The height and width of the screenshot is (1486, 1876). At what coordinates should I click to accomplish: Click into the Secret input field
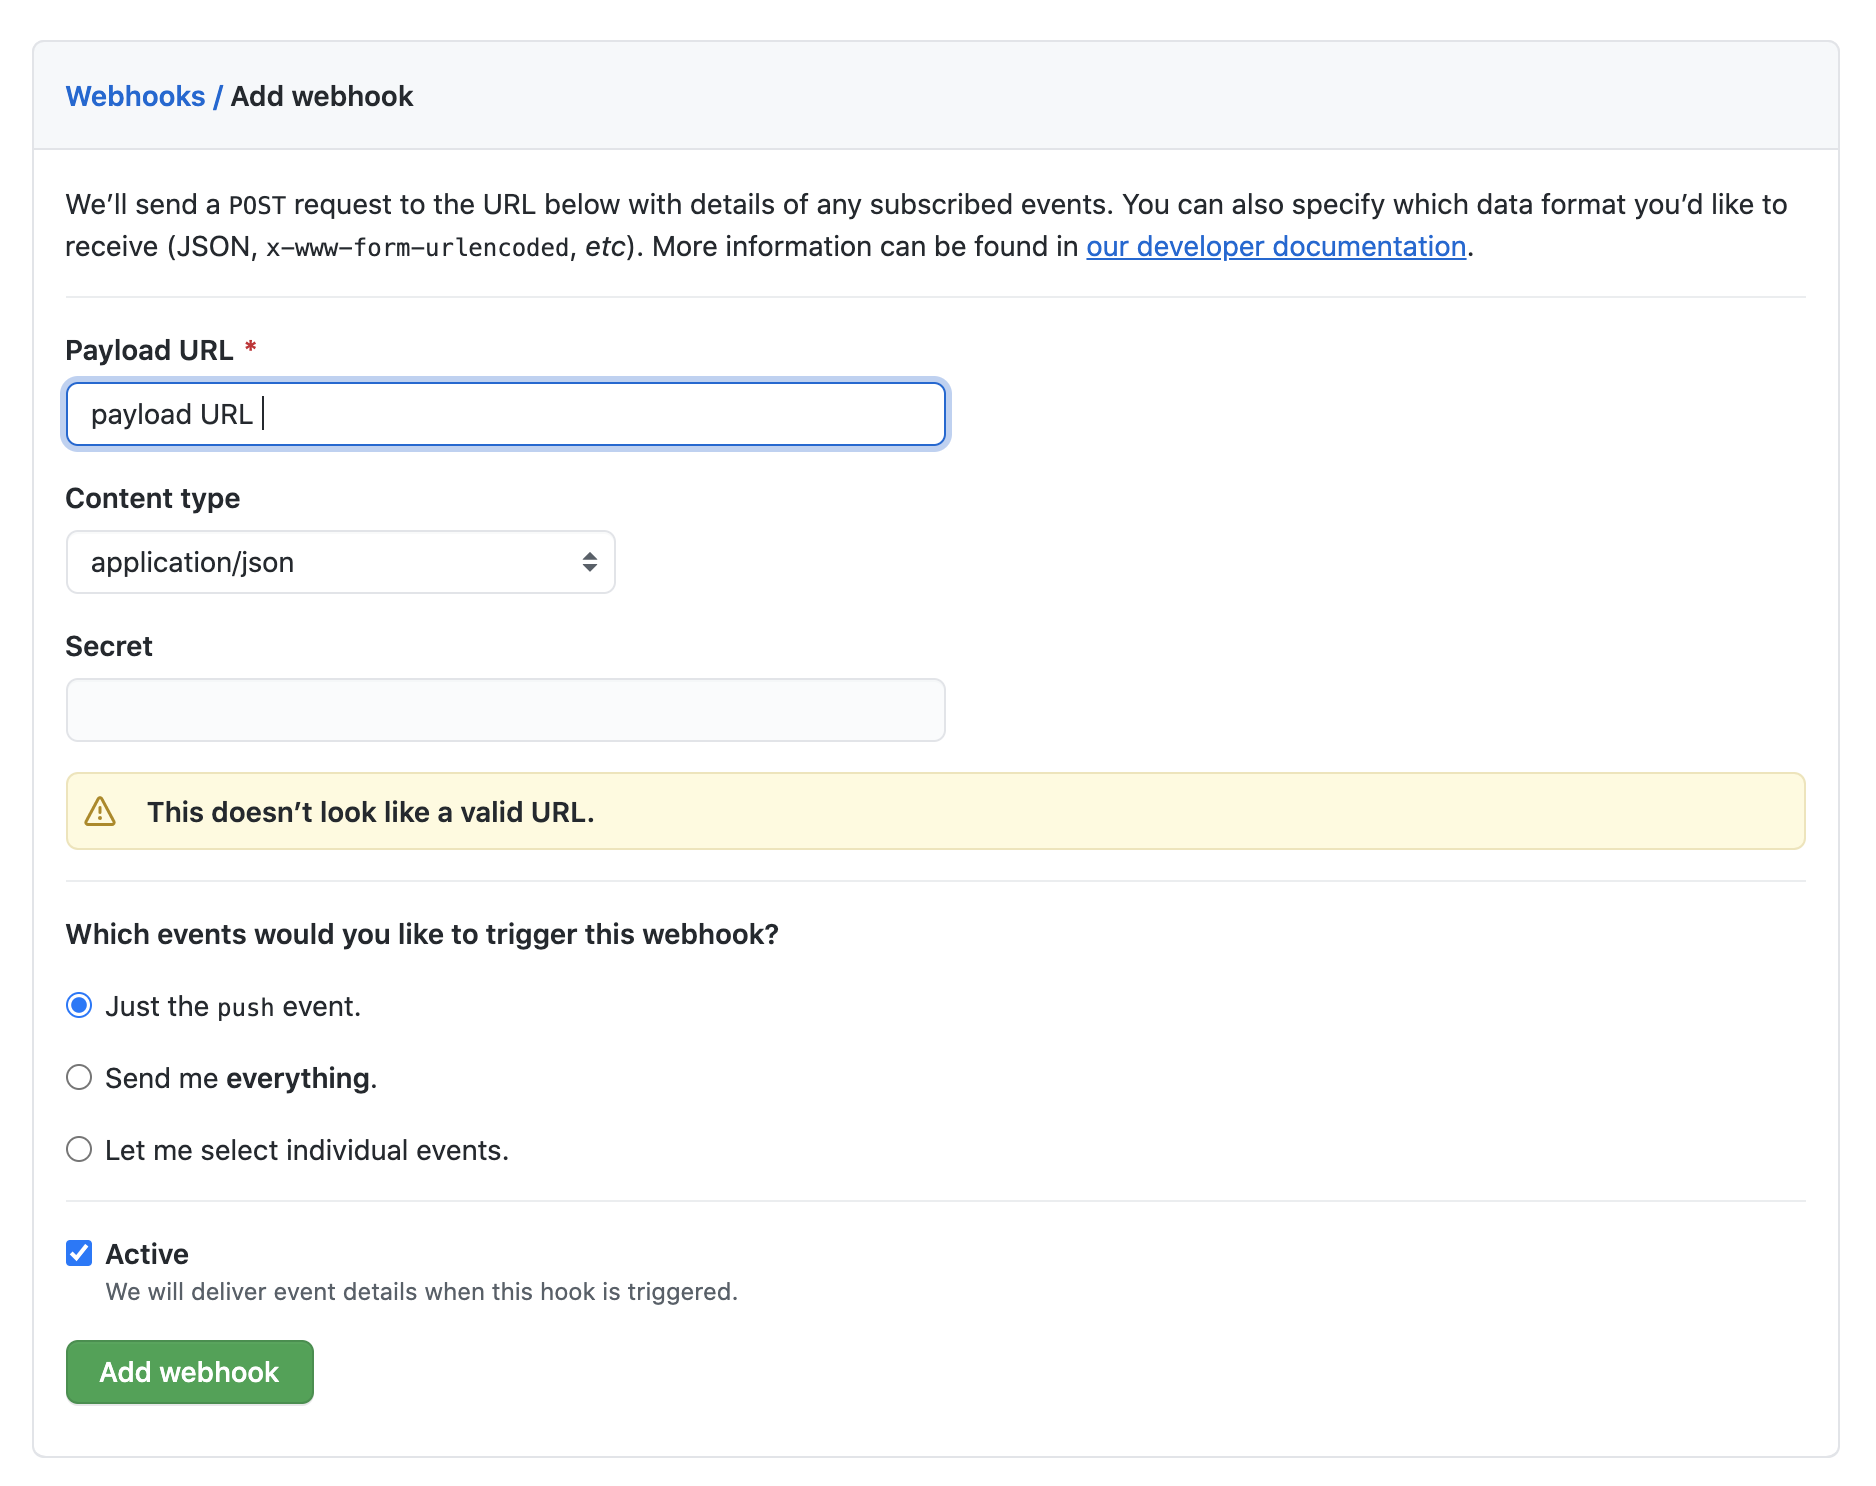click(505, 710)
